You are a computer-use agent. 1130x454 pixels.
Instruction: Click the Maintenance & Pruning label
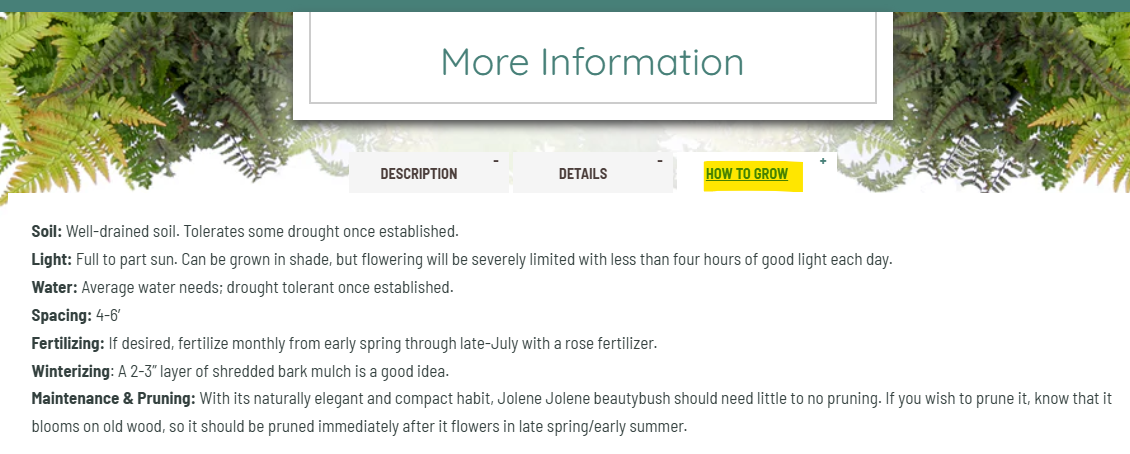click(114, 399)
